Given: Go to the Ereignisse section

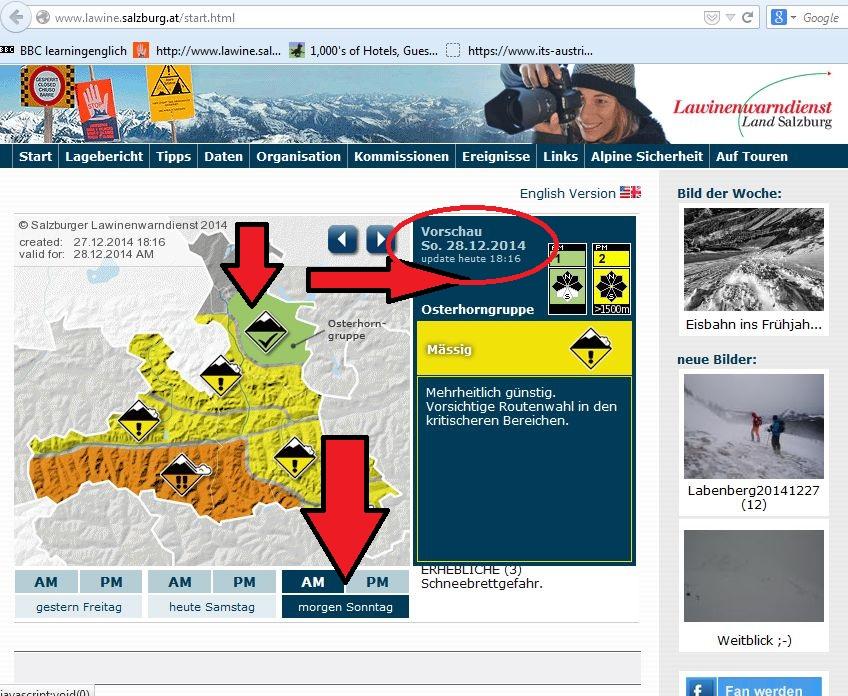Looking at the screenshot, I should click(495, 156).
